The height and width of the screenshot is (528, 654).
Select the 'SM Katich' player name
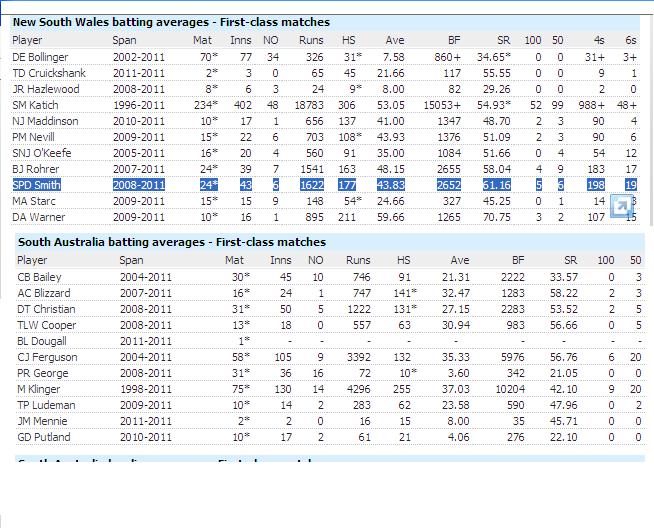pos(35,105)
